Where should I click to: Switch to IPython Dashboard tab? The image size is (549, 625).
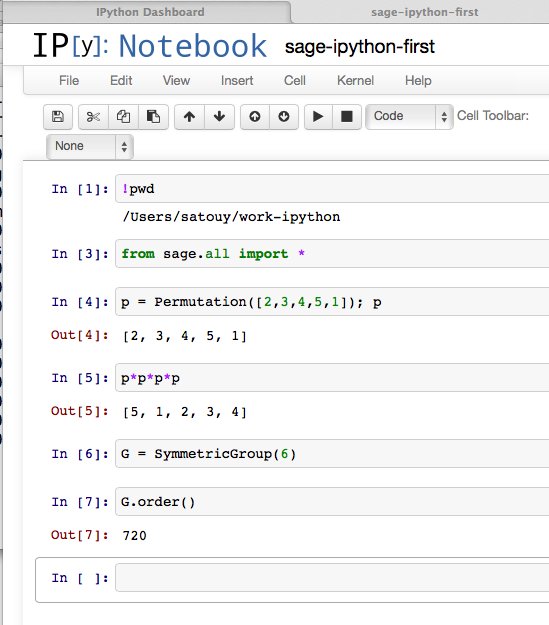point(150,12)
